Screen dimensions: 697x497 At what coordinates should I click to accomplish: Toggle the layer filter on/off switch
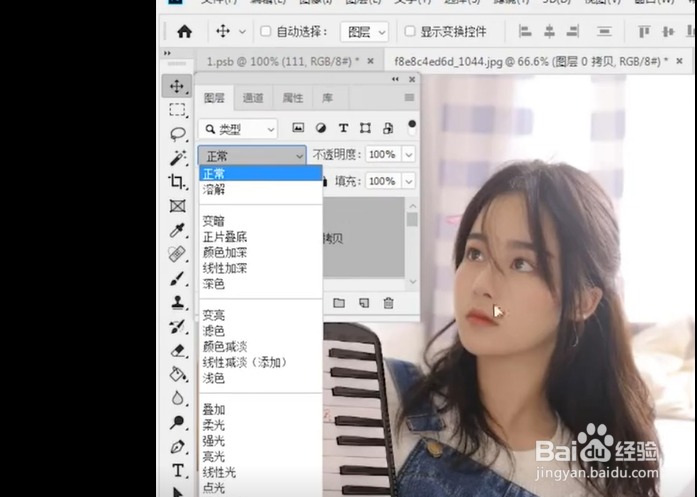pos(412,127)
